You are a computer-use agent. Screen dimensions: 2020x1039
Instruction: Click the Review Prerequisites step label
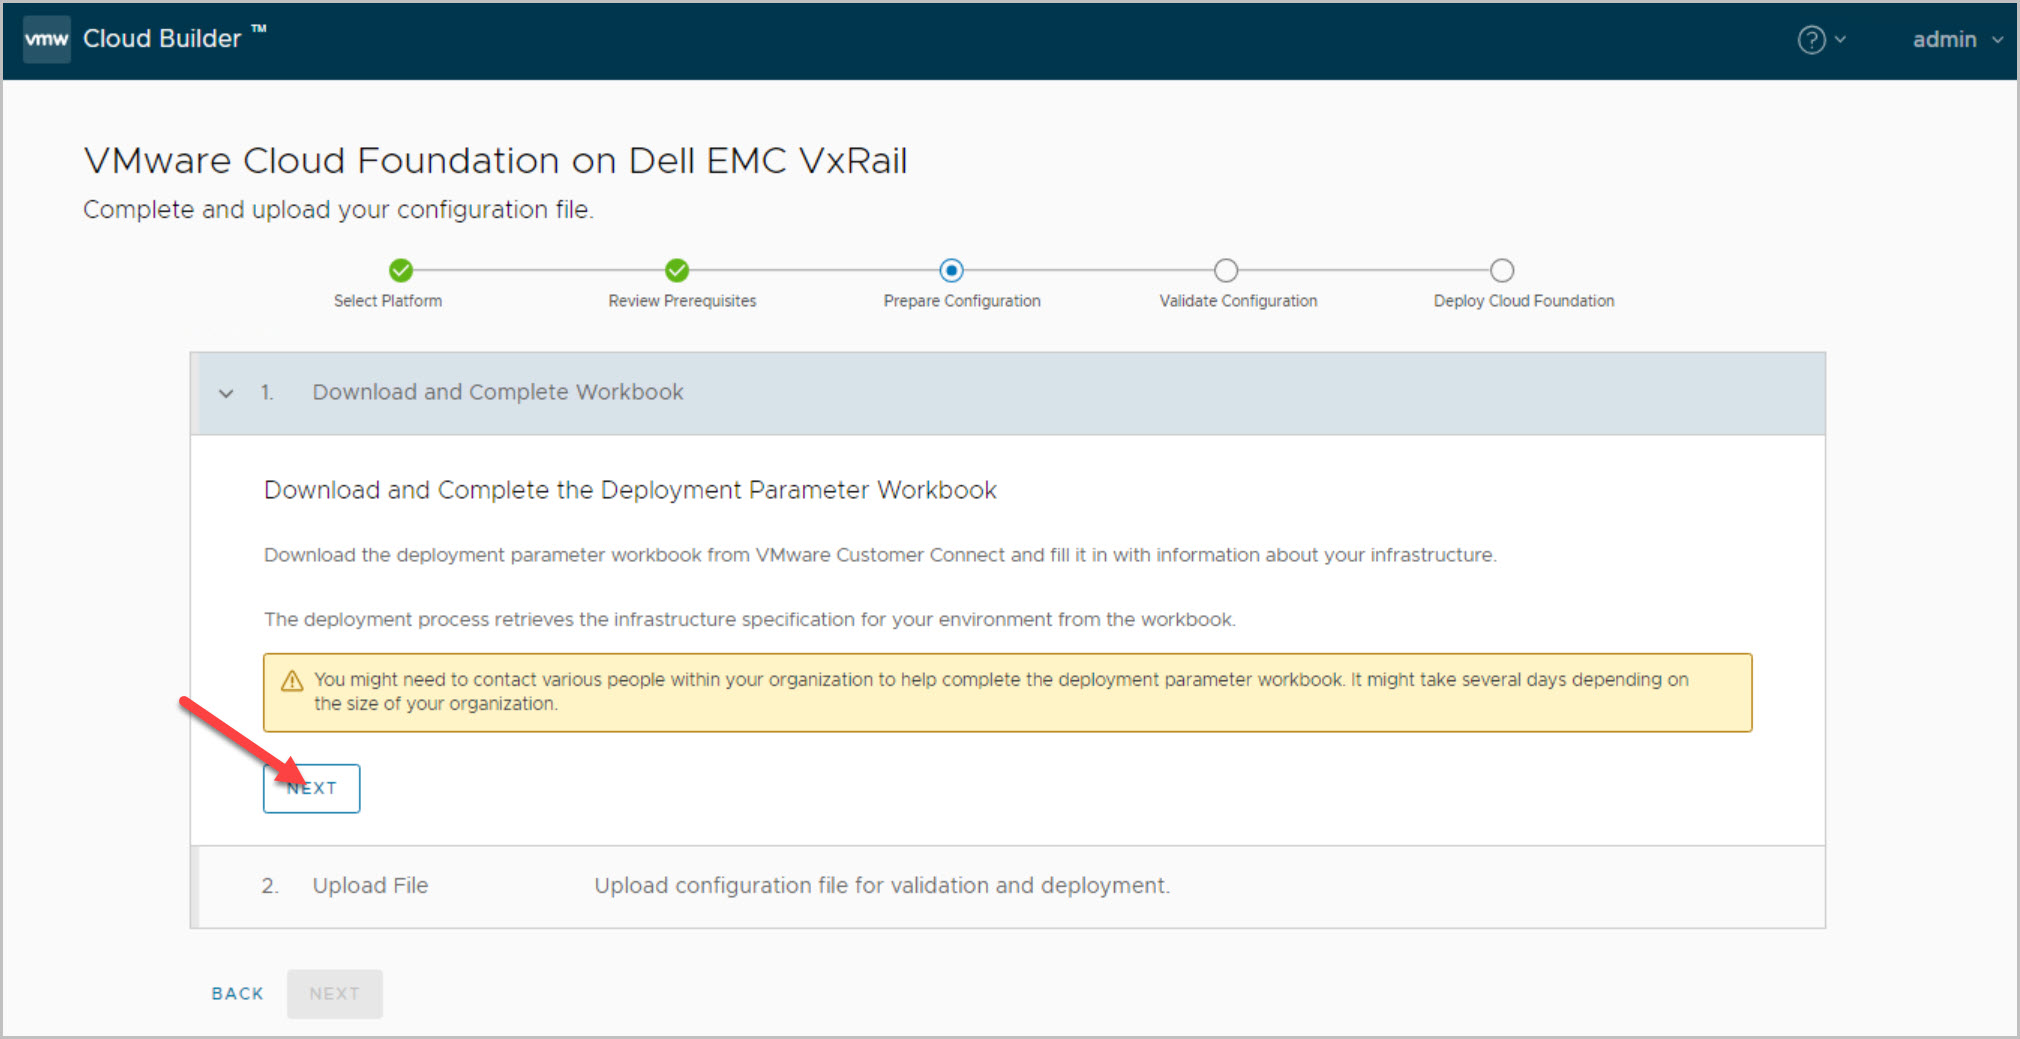682,301
